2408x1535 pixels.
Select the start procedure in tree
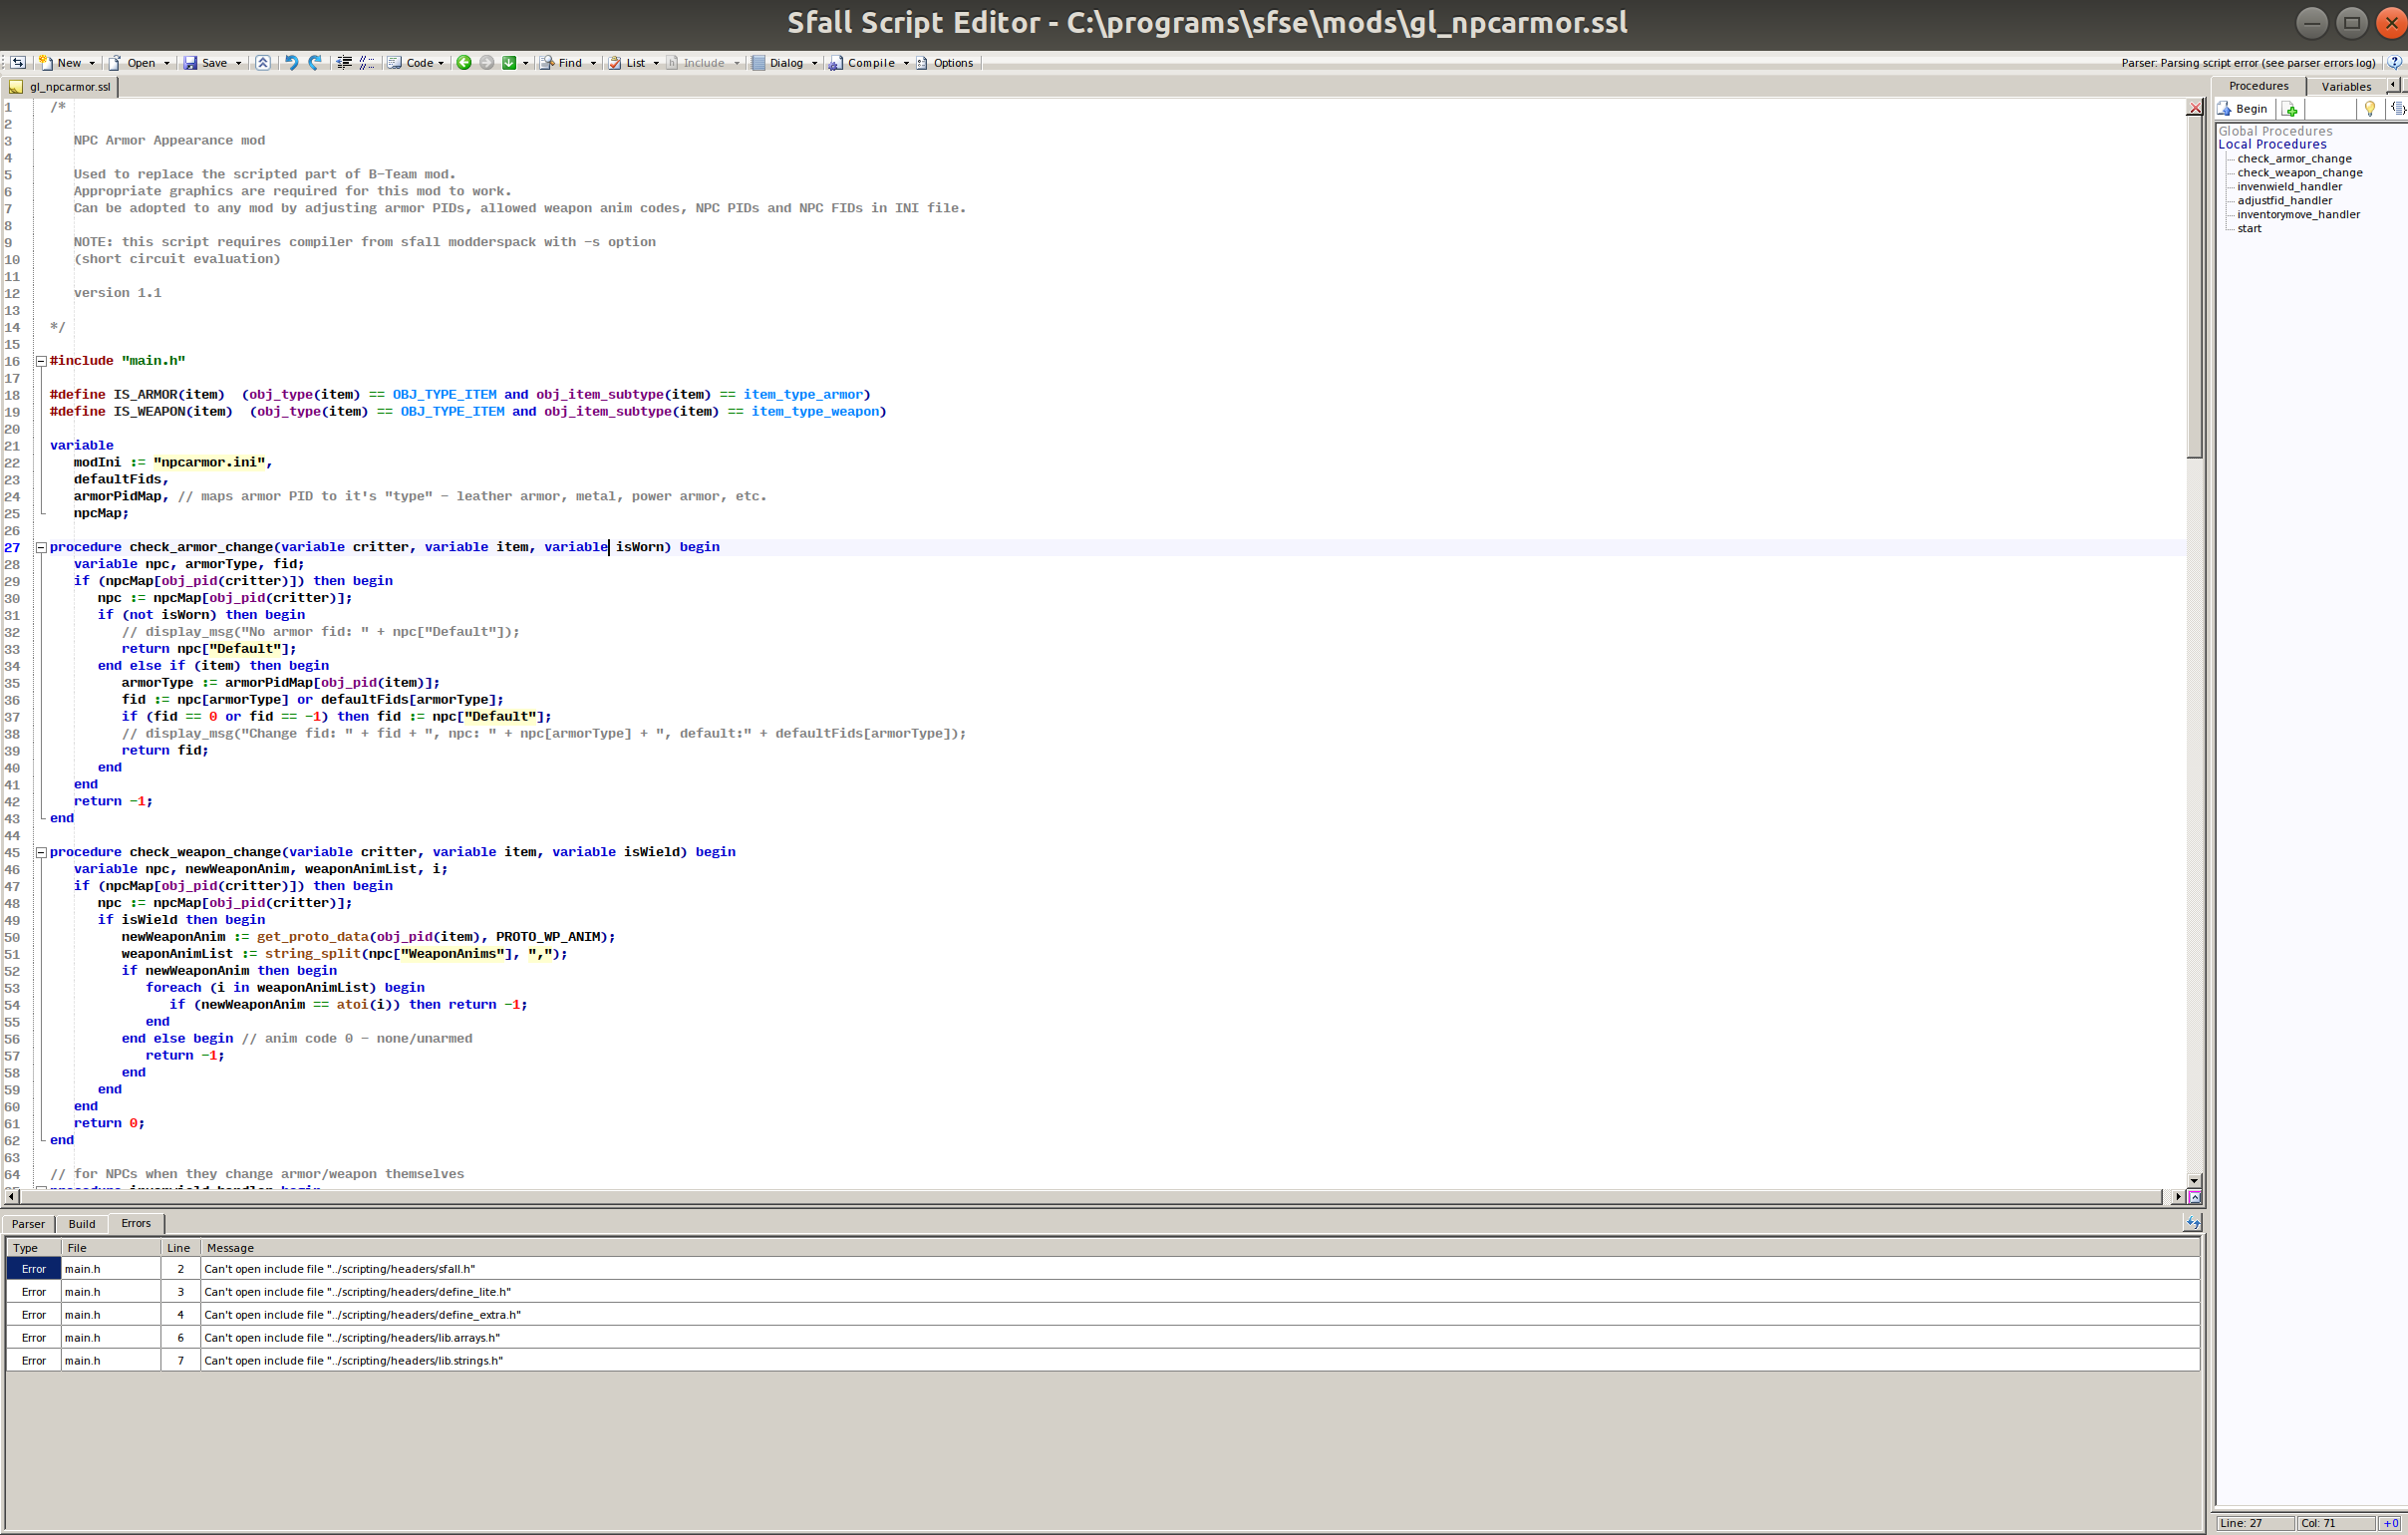tap(2249, 228)
